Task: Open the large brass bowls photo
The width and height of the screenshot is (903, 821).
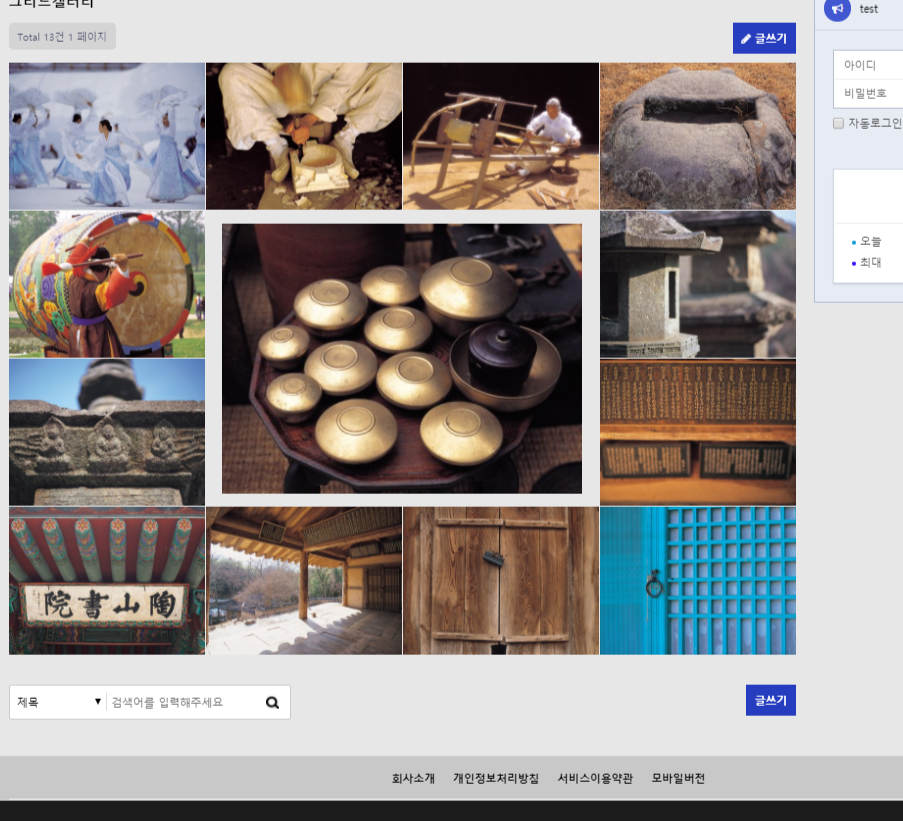Action: pyautogui.click(x=402, y=358)
